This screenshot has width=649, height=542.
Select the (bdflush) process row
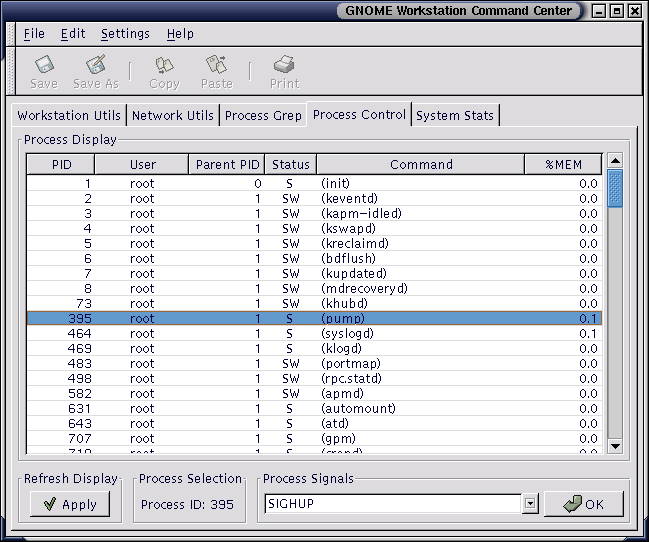coord(314,258)
